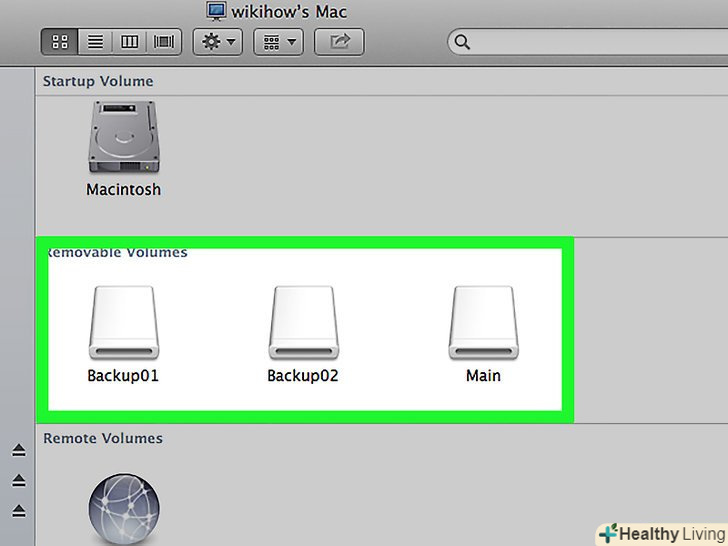Switch to column view
The image size is (728, 546).
coord(130,42)
